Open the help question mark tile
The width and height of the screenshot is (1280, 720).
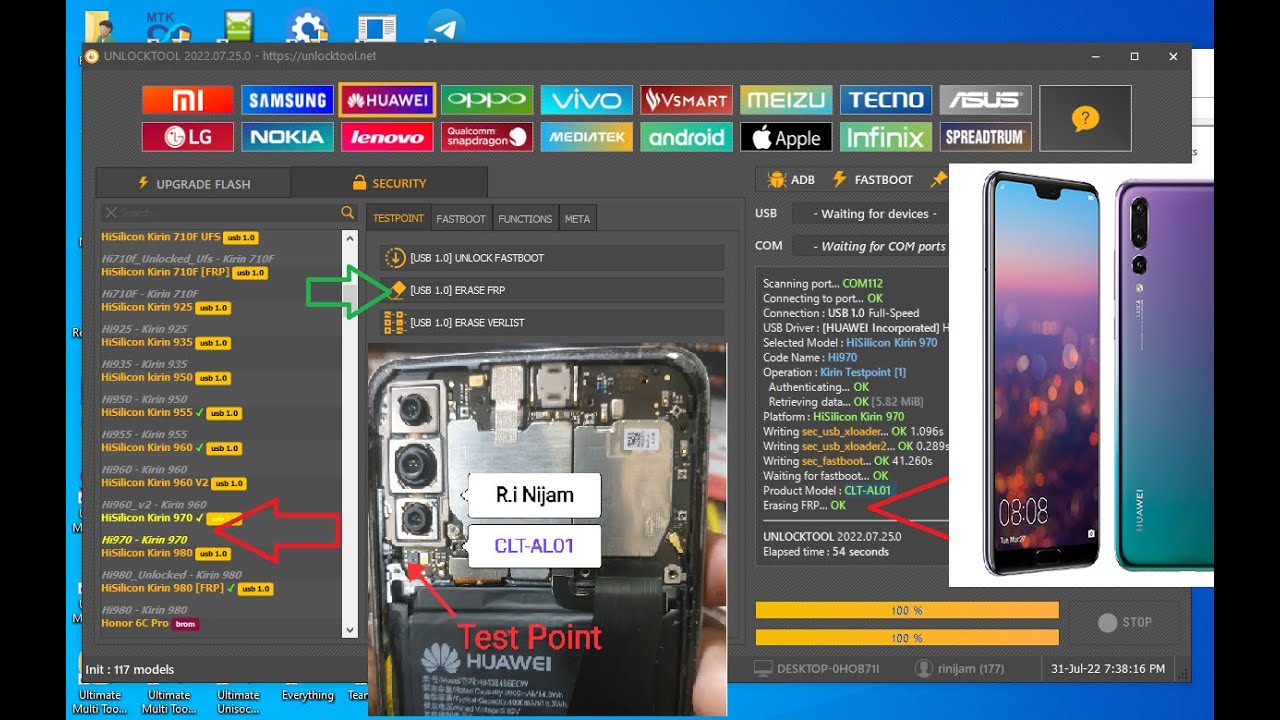click(x=1085, y=119)
